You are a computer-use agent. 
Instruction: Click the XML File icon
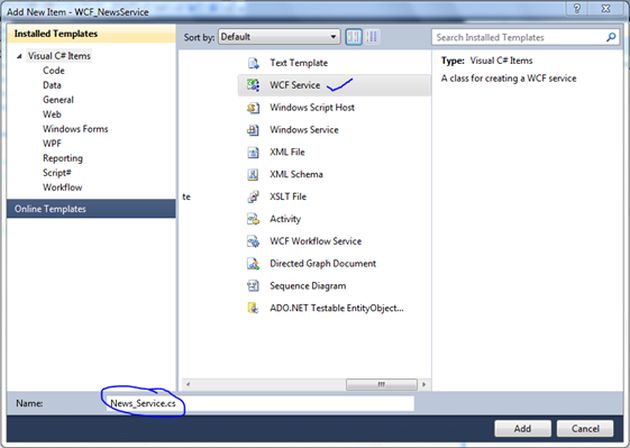click(253, 152)
